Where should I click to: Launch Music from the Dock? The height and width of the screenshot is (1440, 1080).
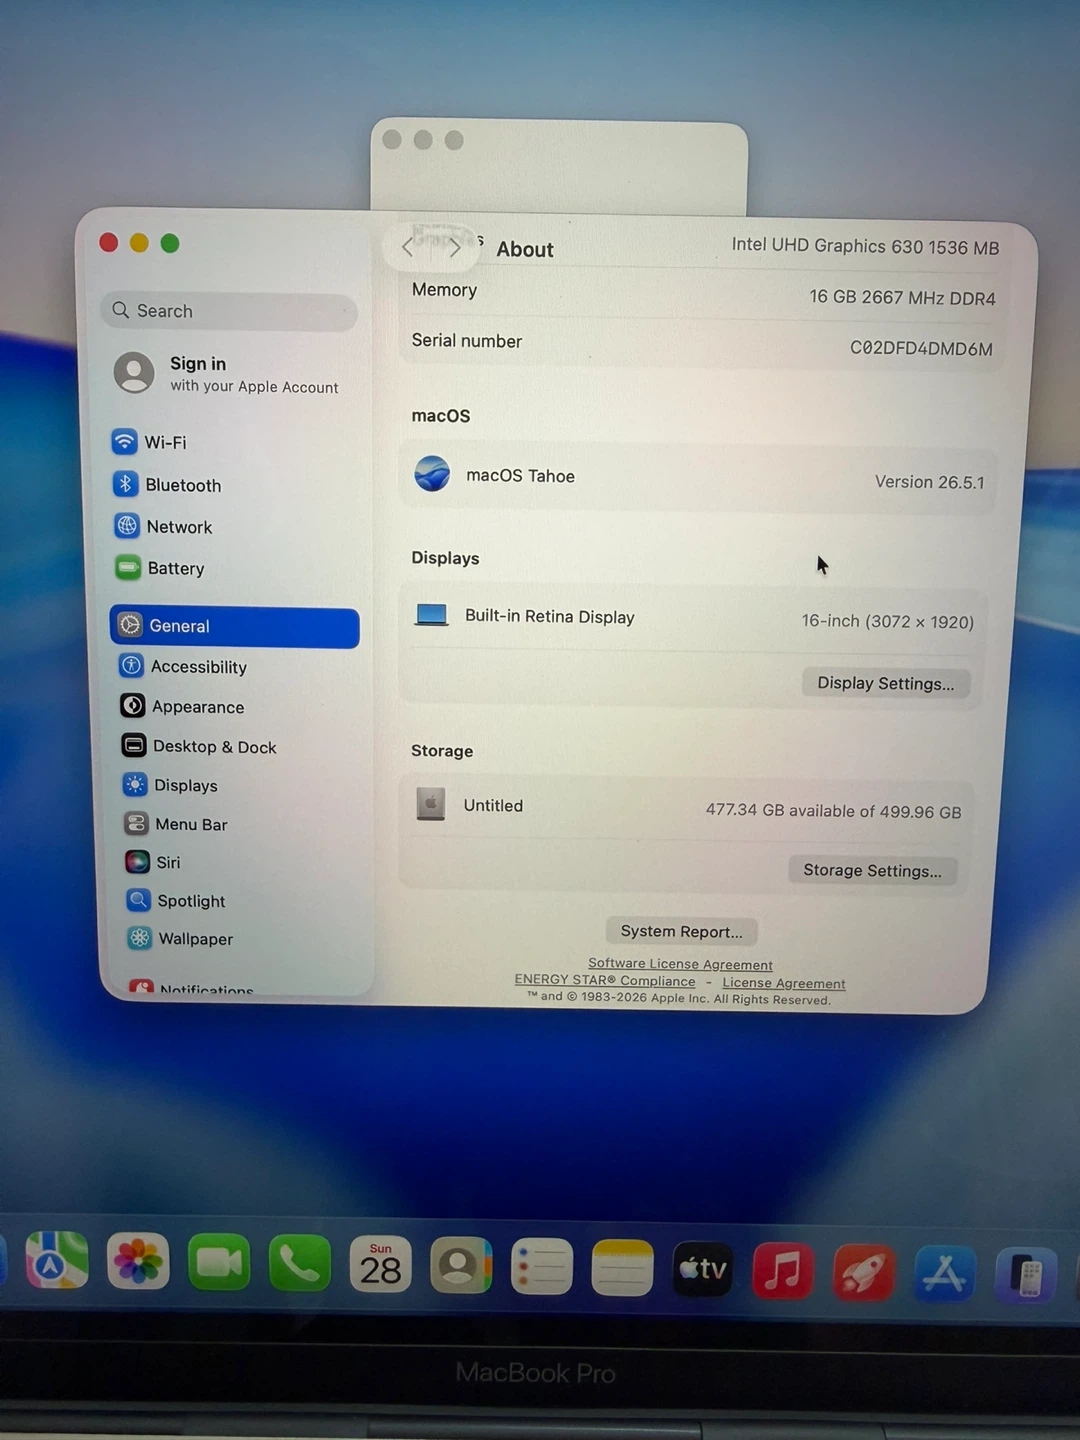(x=783, y=1271)
